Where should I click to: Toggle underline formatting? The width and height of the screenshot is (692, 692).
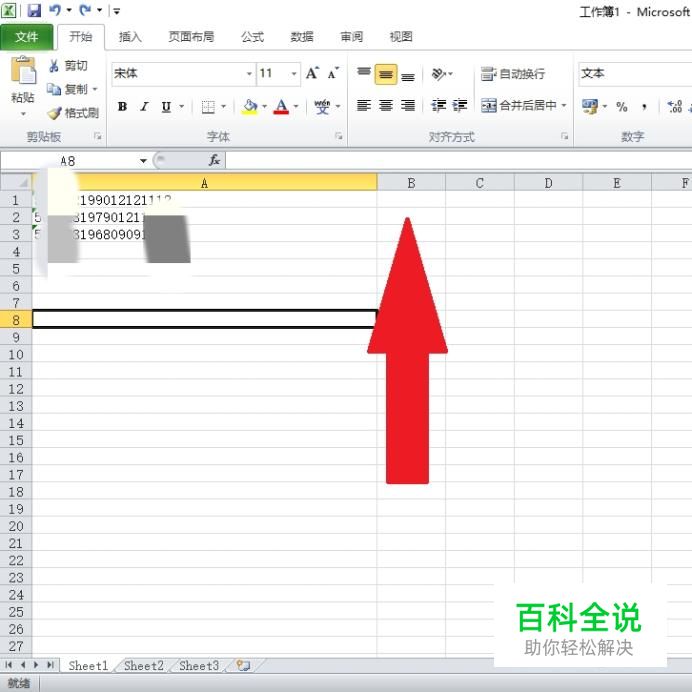tap(166, 106)
